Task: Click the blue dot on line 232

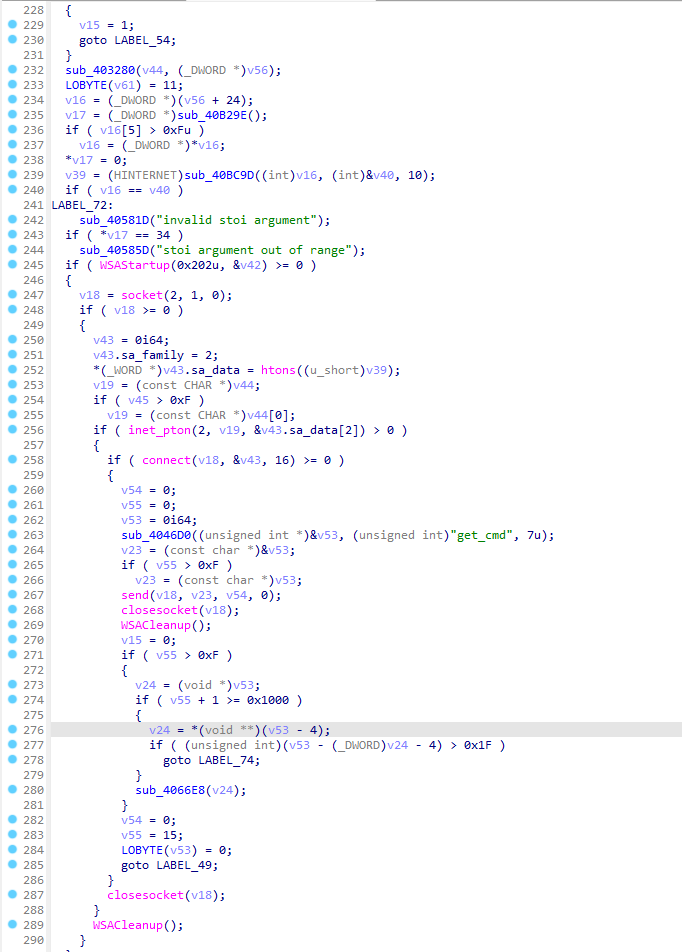Action: tap(12, 70)
